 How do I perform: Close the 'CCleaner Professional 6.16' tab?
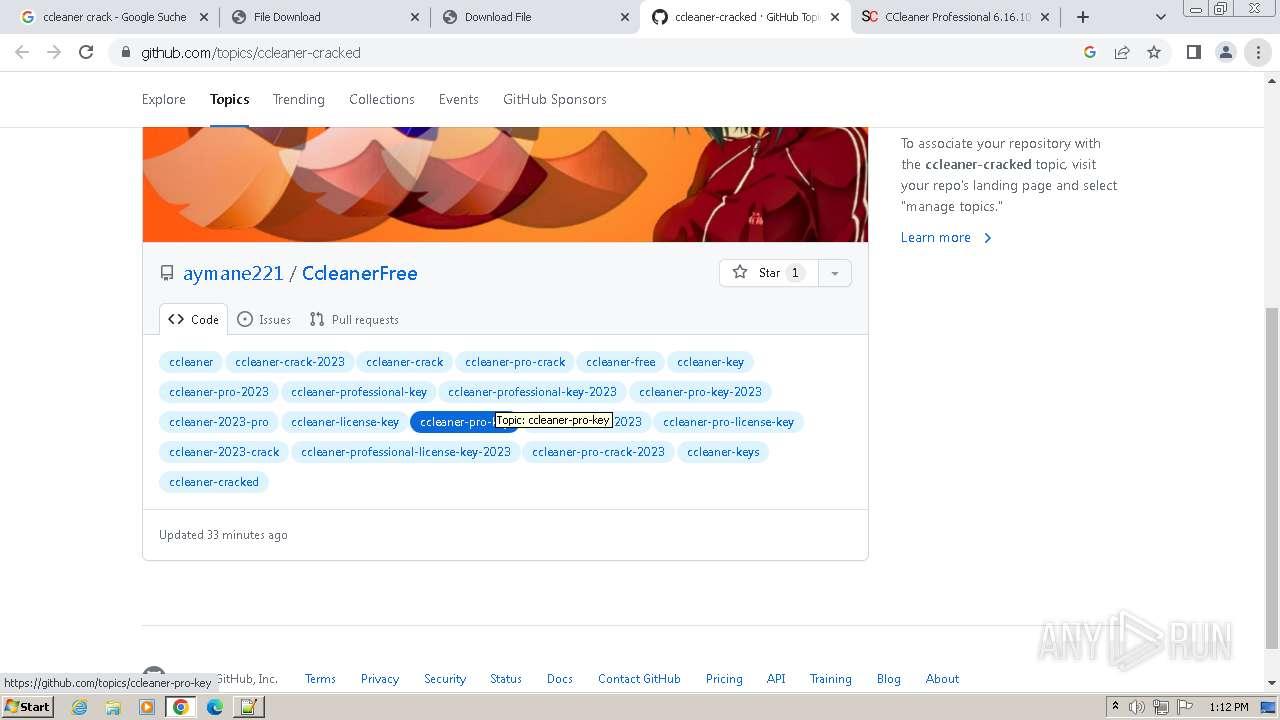coord(1045,17)
